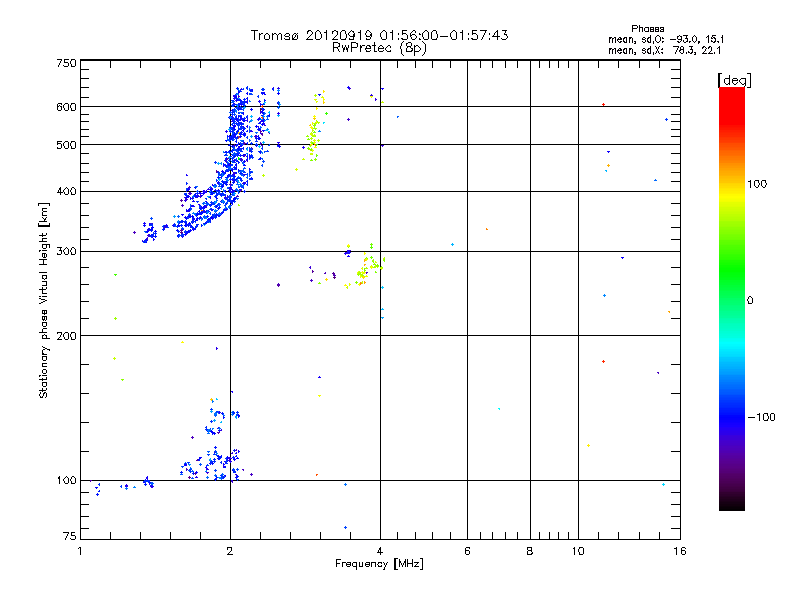The height and width of the screenshot is (600, 800).
Task: Click x-axis tick label '4'
Action: click(x=380, y=551)
